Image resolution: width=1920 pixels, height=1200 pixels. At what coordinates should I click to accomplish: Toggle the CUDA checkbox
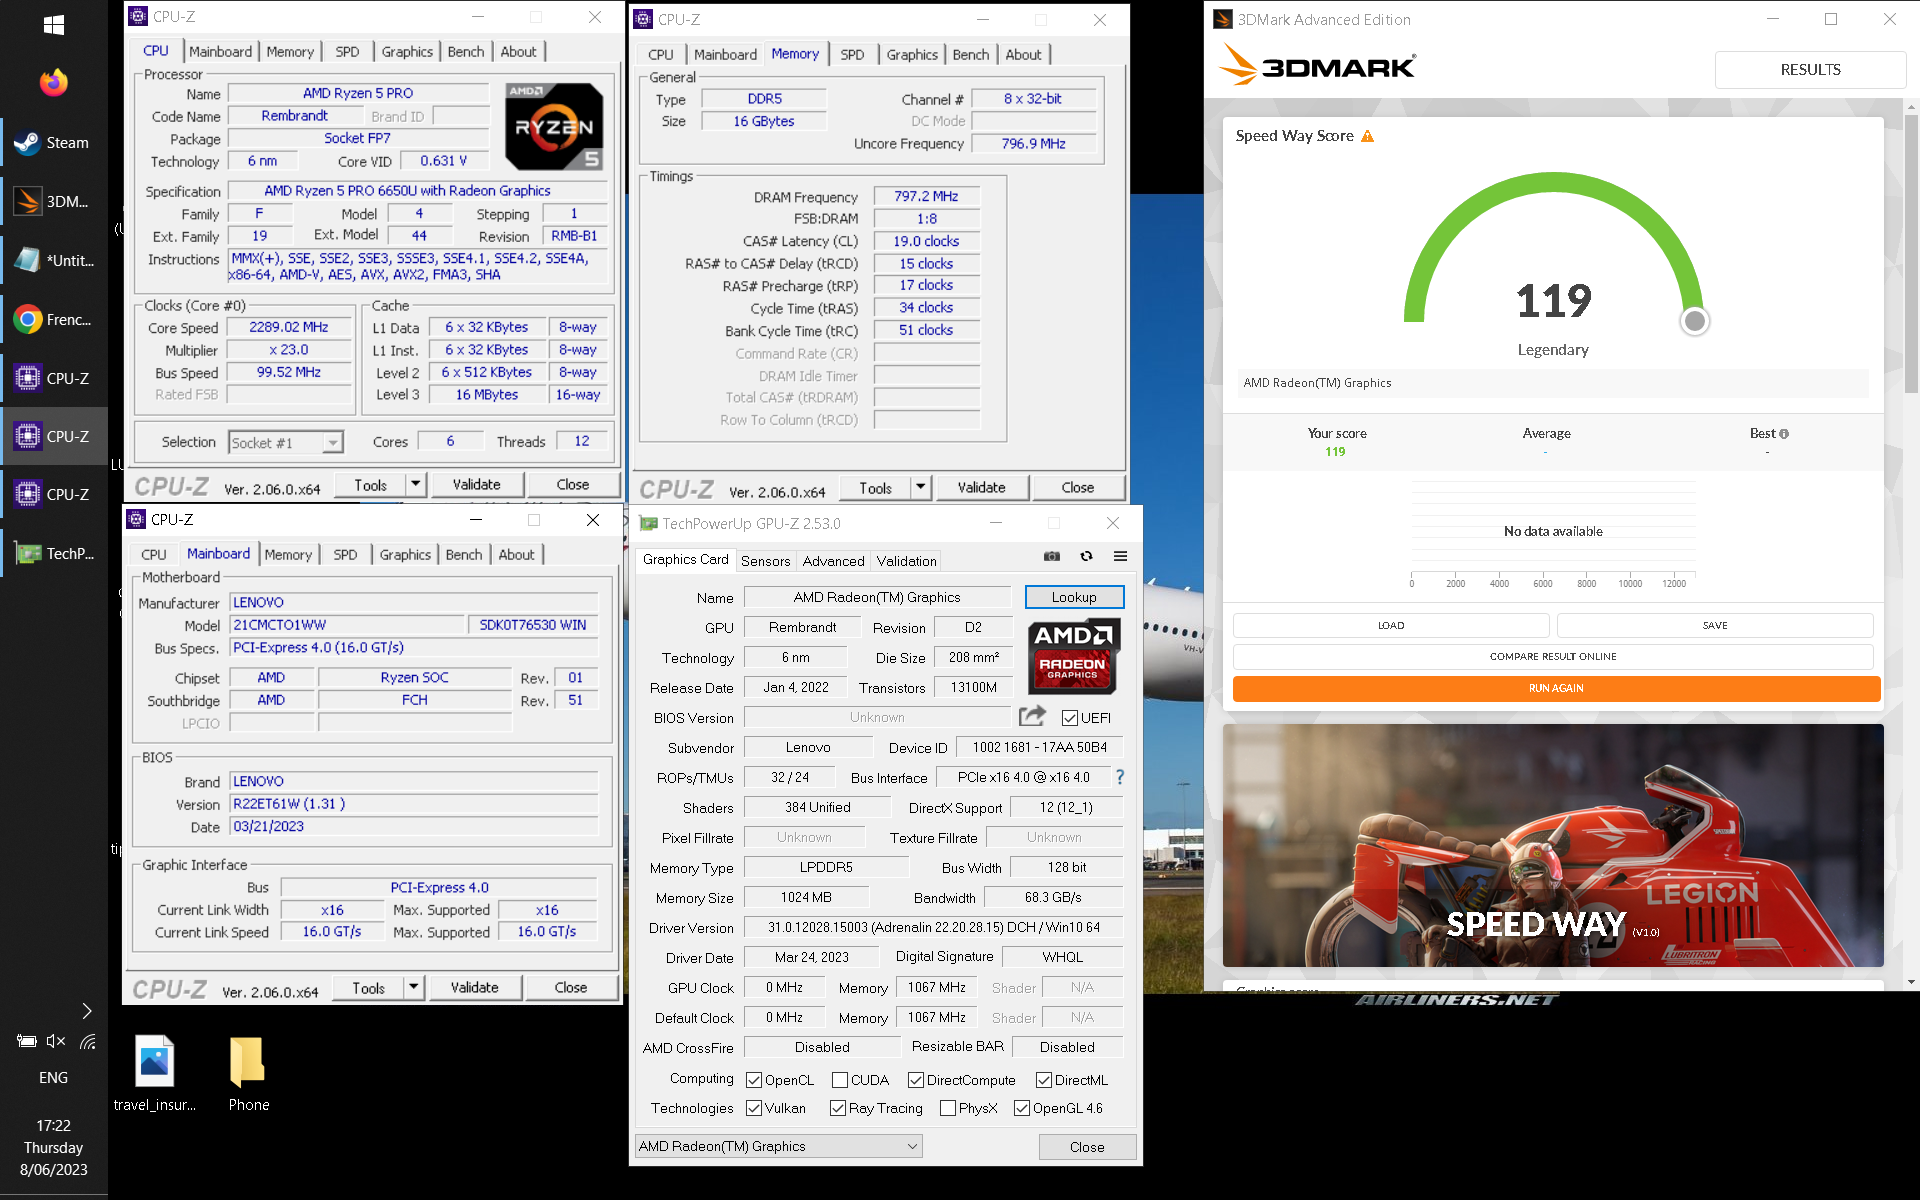click(840, 1080)
